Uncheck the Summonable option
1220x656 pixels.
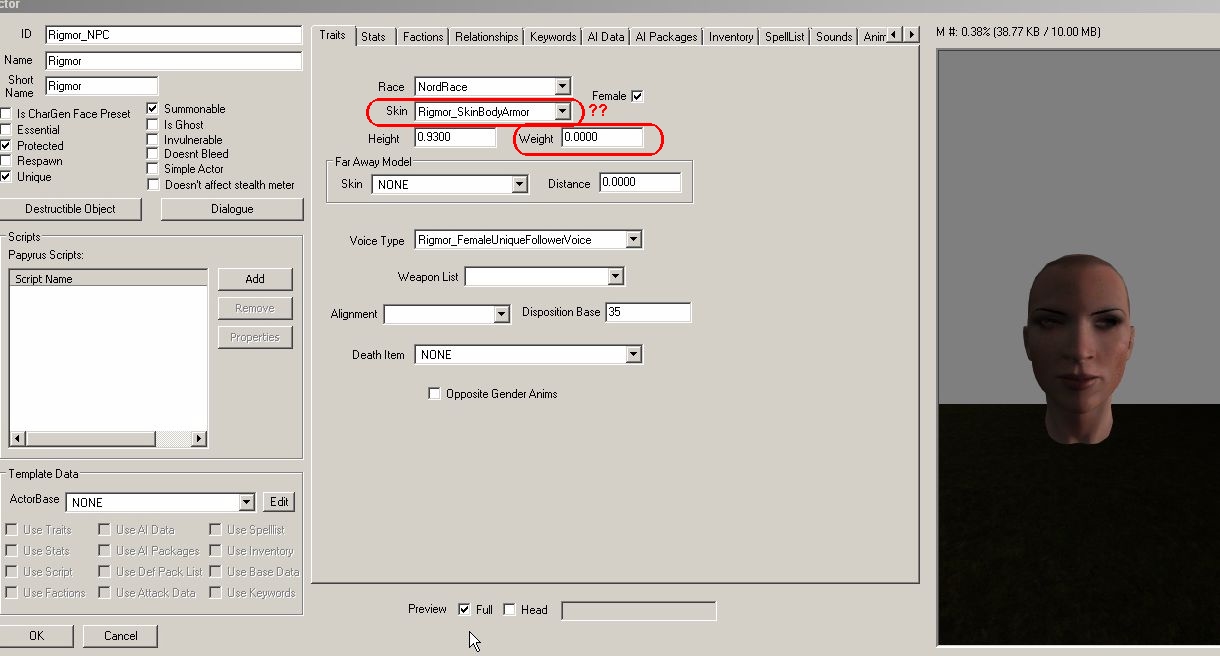pyautogui.click(x=153, y=109)
